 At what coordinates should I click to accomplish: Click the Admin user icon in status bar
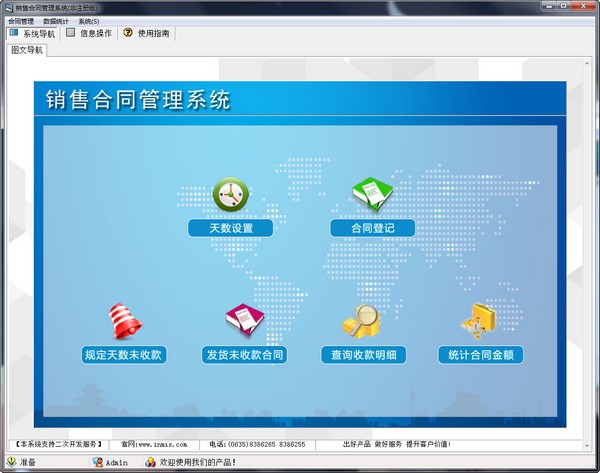(x=97, y=462)
